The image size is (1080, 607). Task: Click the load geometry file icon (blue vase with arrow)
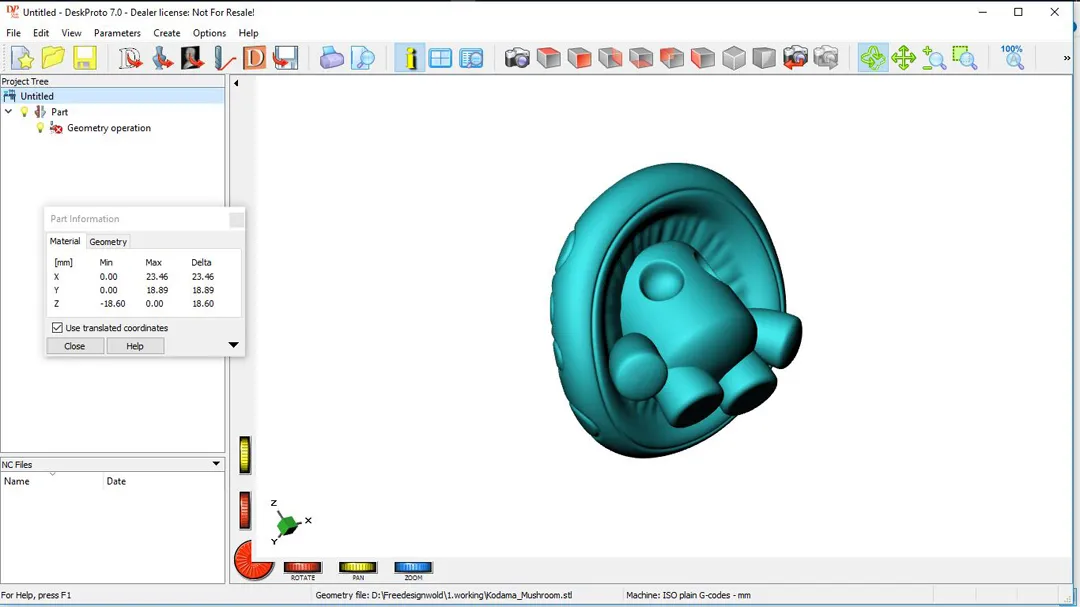[x=161, y=58]
